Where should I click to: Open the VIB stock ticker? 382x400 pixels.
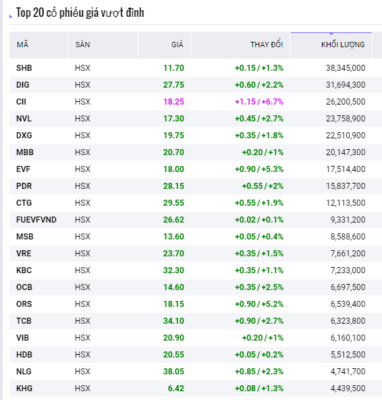(x=23, y=338)
